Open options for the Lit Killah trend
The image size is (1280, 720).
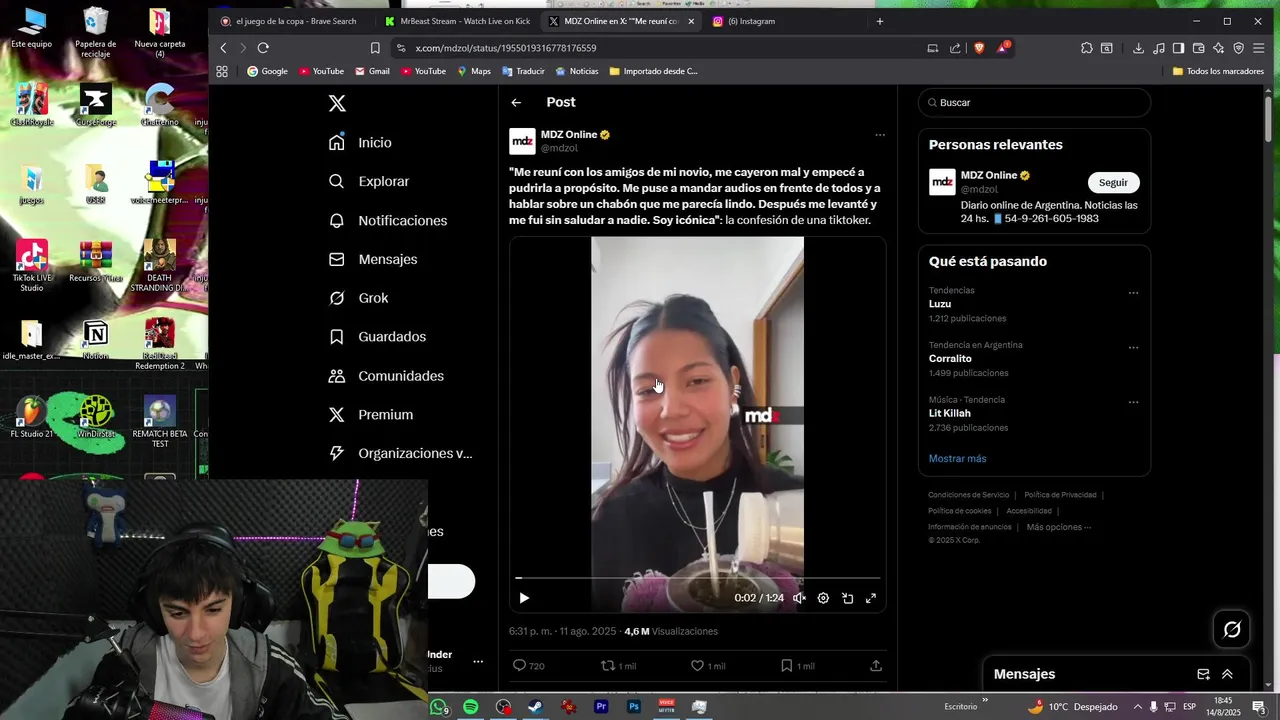pos(1133,402)
